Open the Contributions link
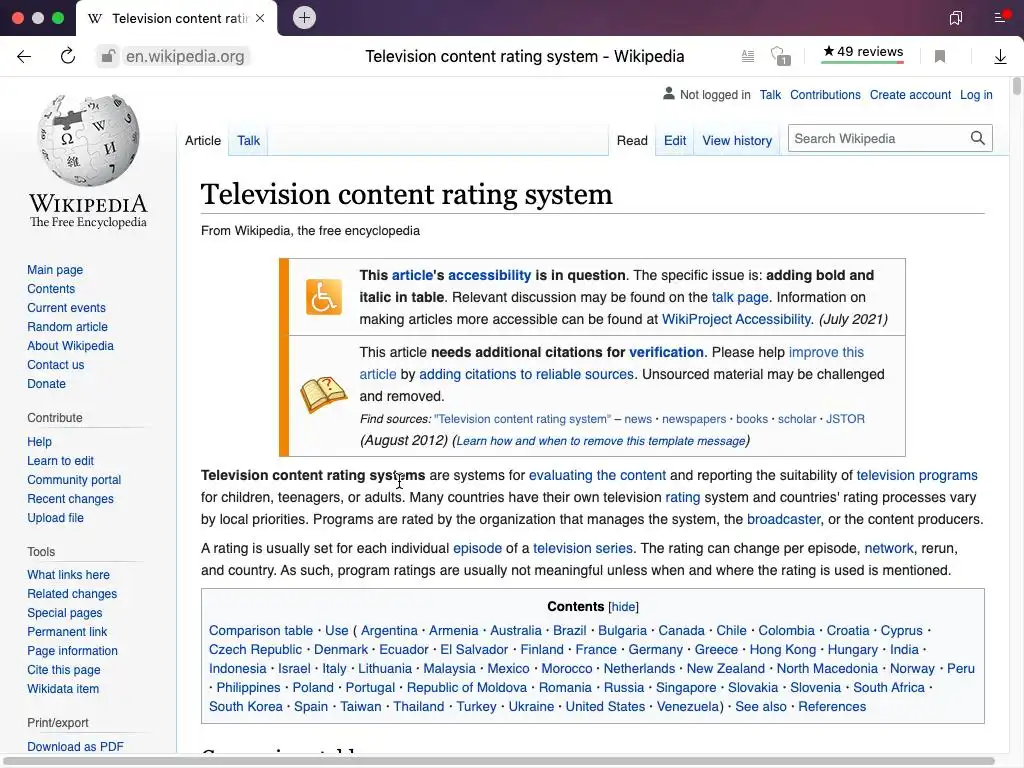 point(825,95)
